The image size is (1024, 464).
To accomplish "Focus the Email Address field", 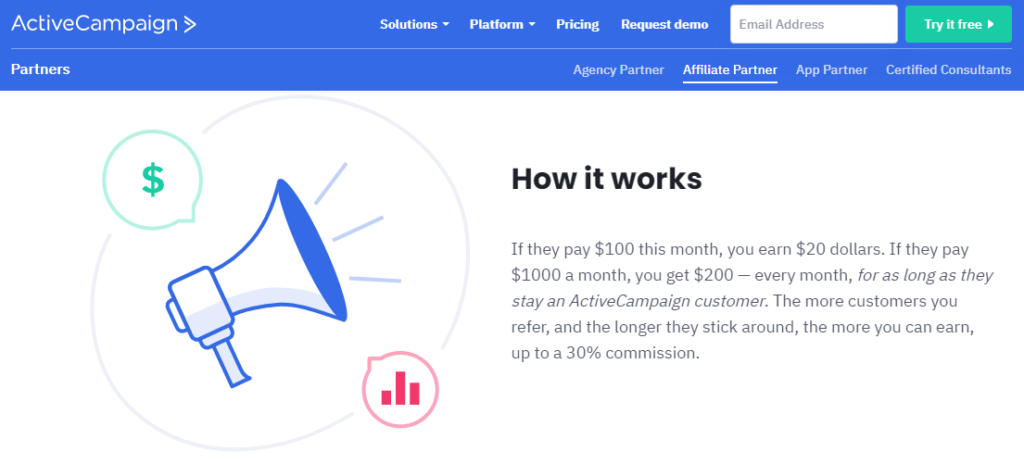I will (812, 24).
